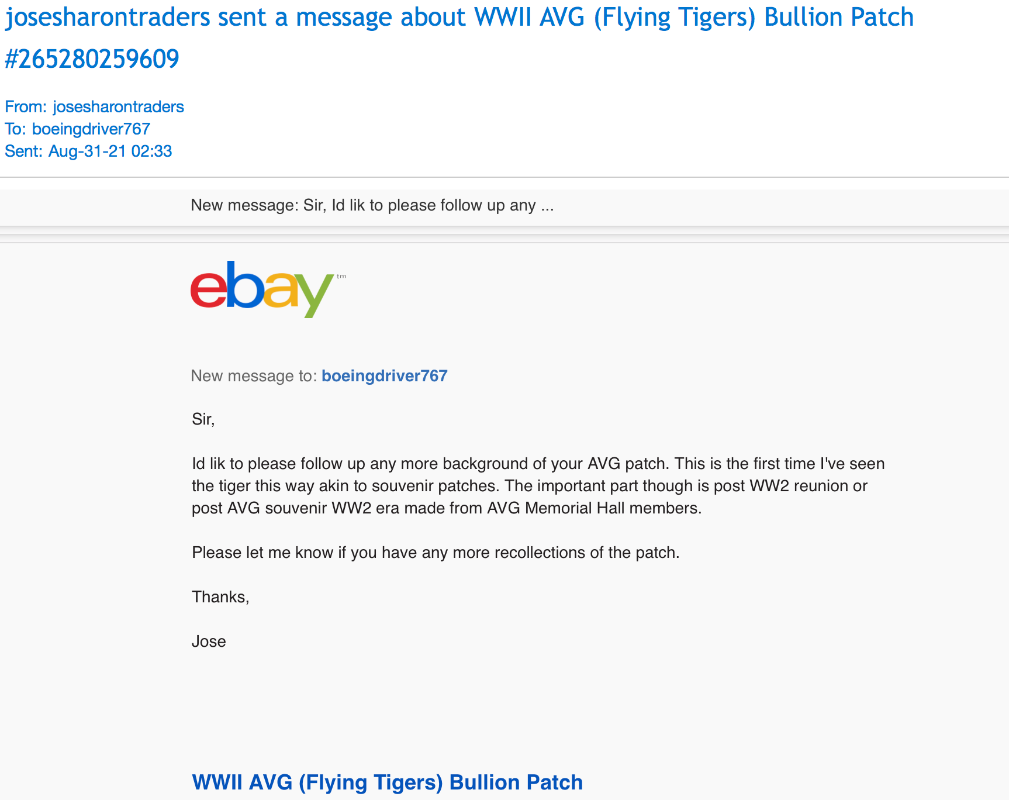
Task: Click the 'Please let me know' sentence
Action: click(x=435, y=552)
